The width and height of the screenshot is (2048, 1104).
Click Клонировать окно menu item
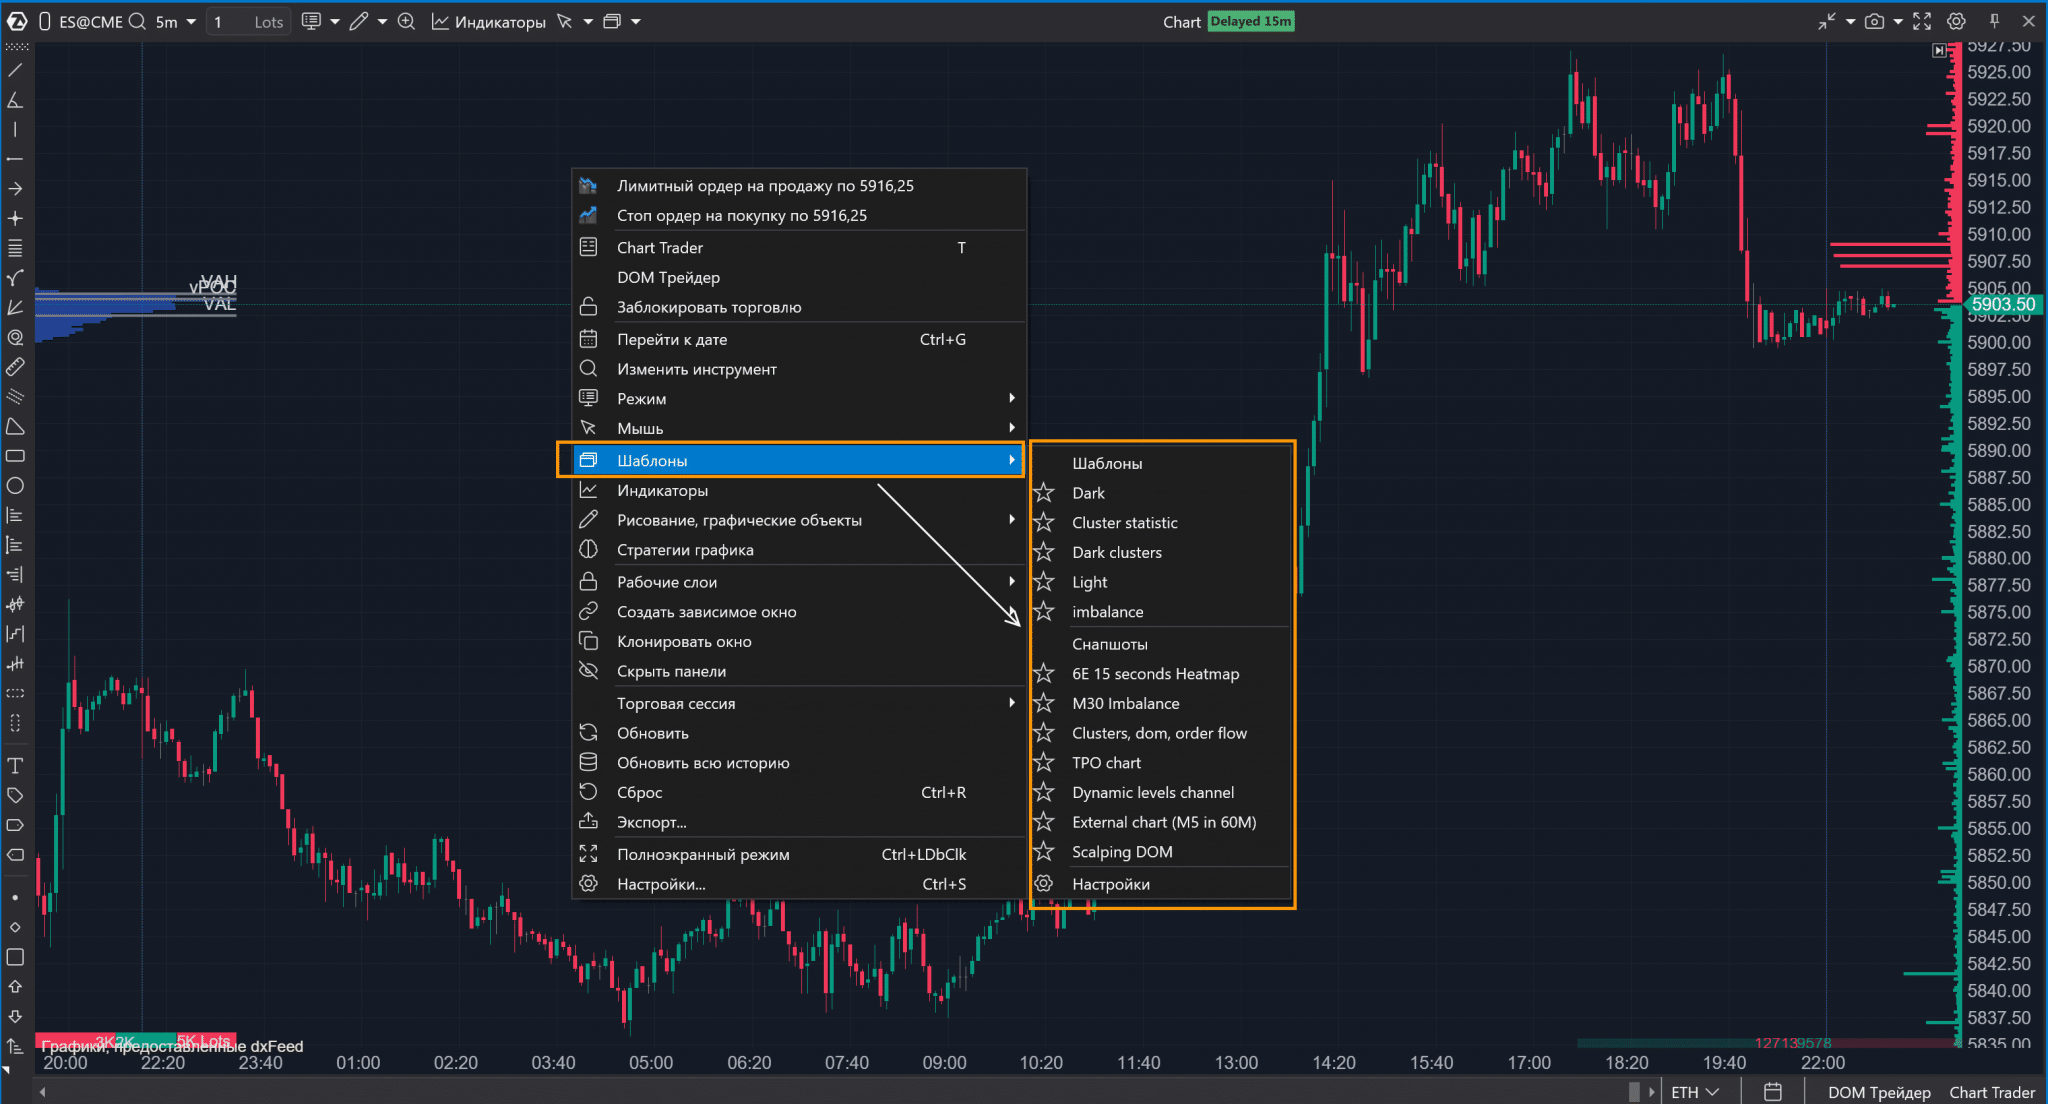click(x=684, y=642)
